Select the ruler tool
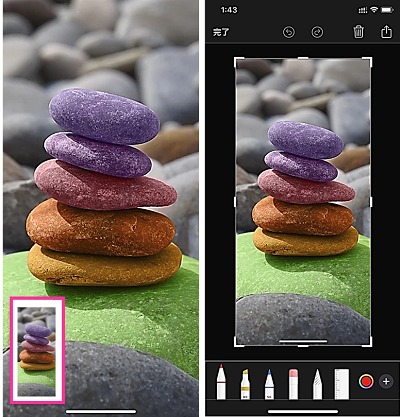The height and width of the screenshot is (417, 400). tap(342, 384)
